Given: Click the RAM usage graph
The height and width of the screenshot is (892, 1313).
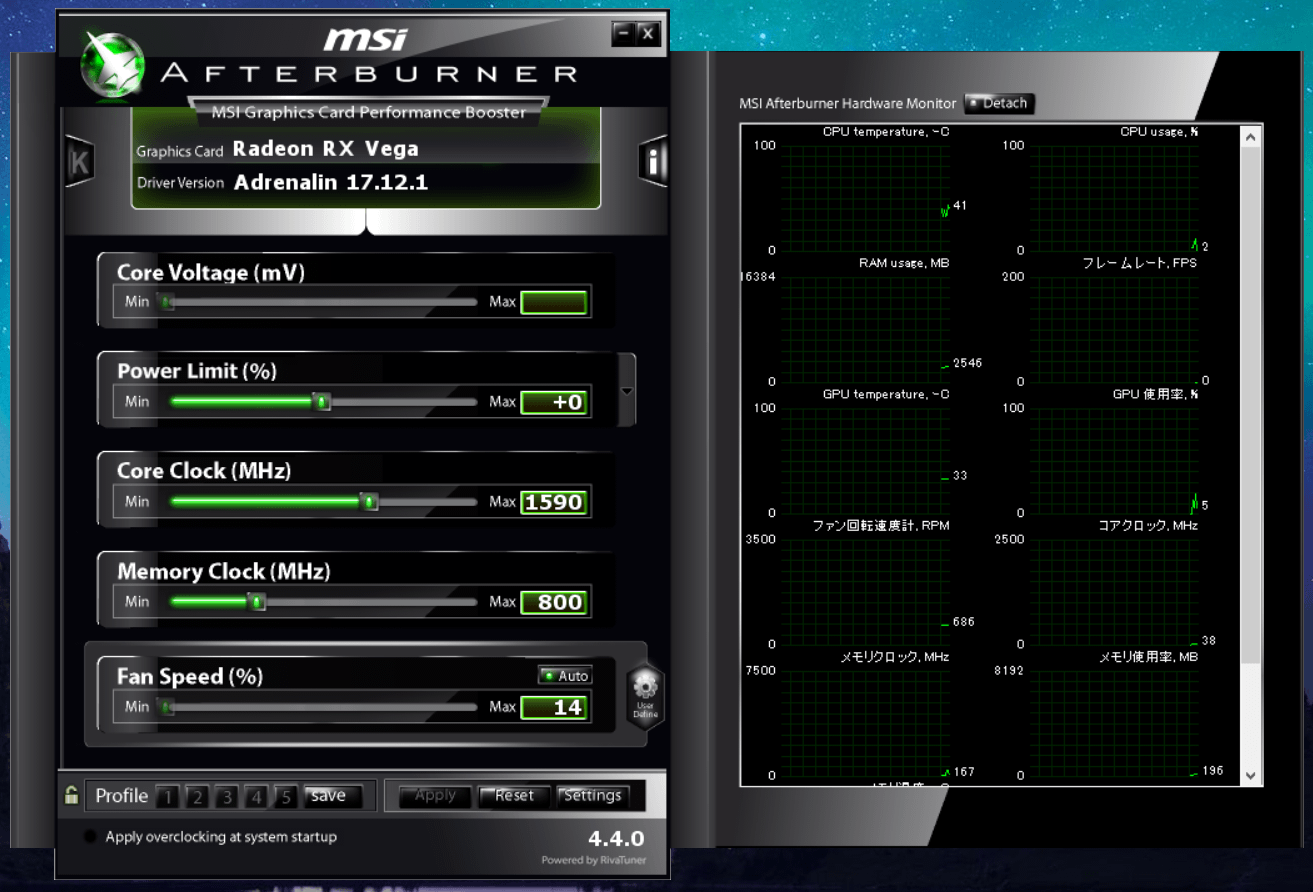Looking at the screenshot, I should [x=865, y=329].
